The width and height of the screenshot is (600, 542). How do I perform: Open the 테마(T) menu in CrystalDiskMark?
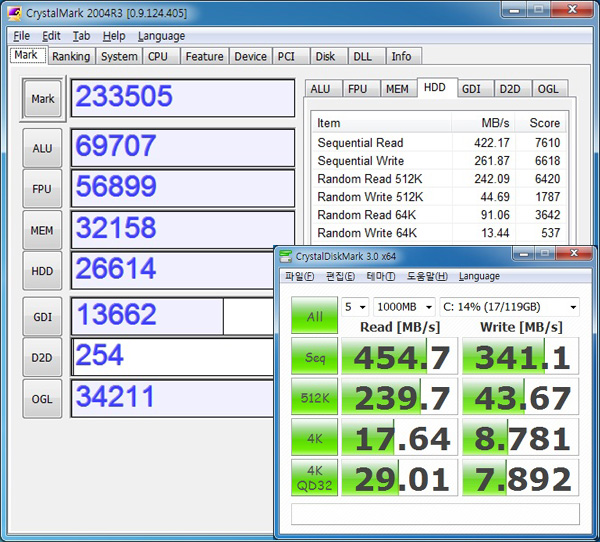(x=381, y=276)
